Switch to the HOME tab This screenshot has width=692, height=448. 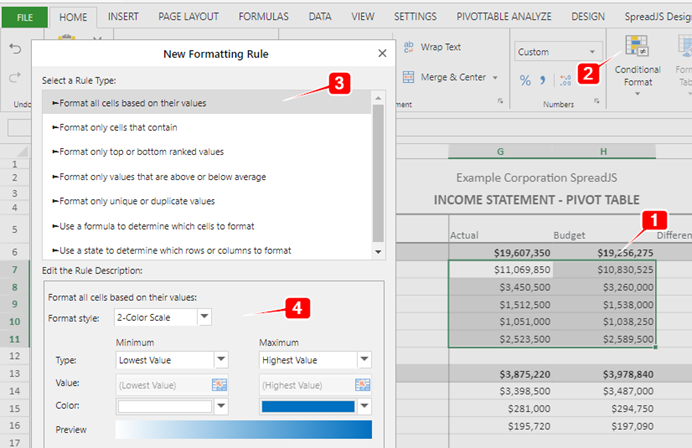[x=73, y=17]
